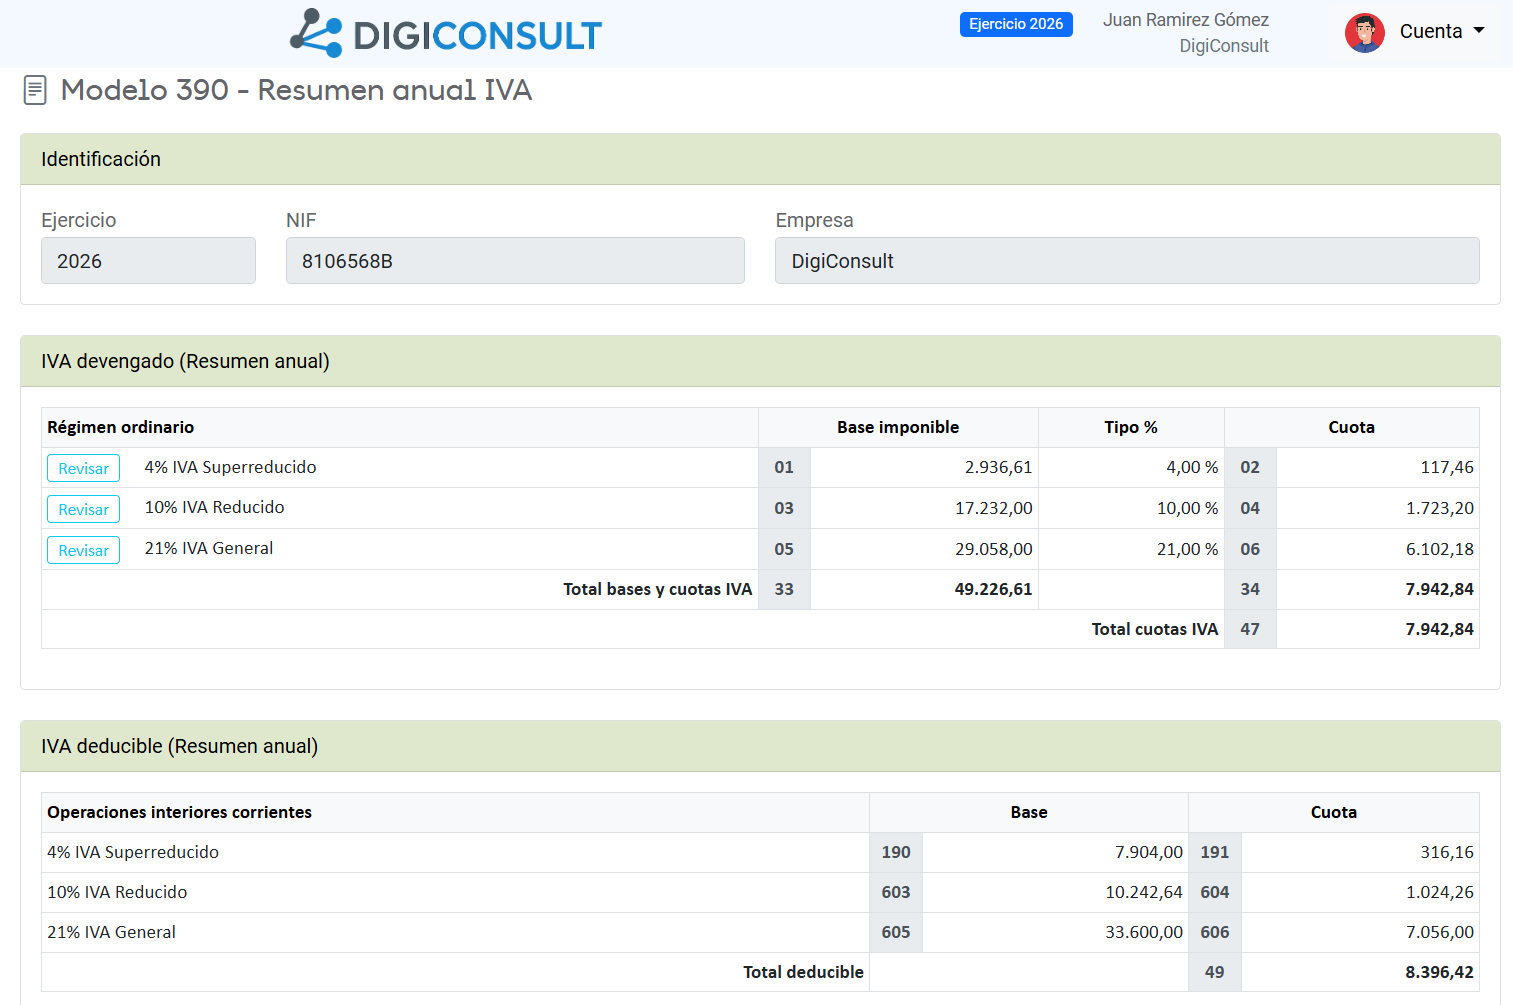Click the Ejercicio field showing 2026
This screenshot has height=1005, width=1513.
coord(148,260)
